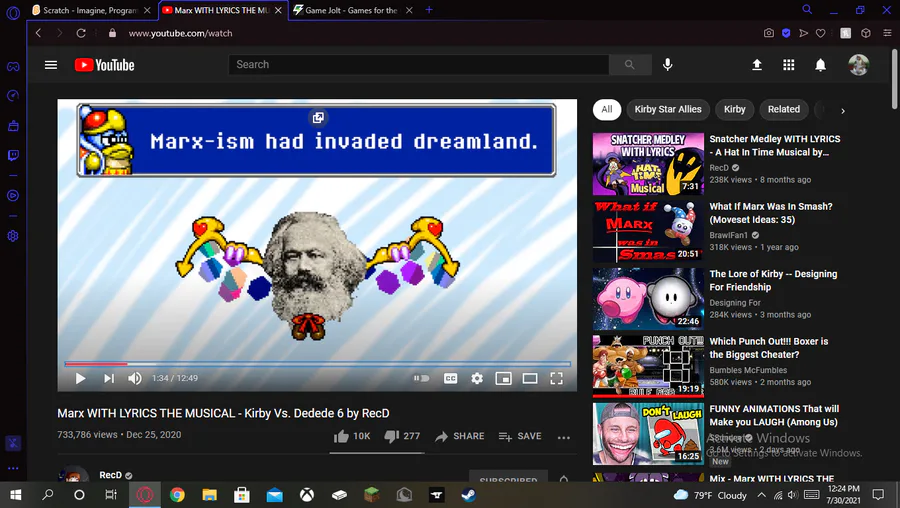The image size is (900, 508).
Task: Open Twitch in Opera sidebar
Action: coord(13,156)
